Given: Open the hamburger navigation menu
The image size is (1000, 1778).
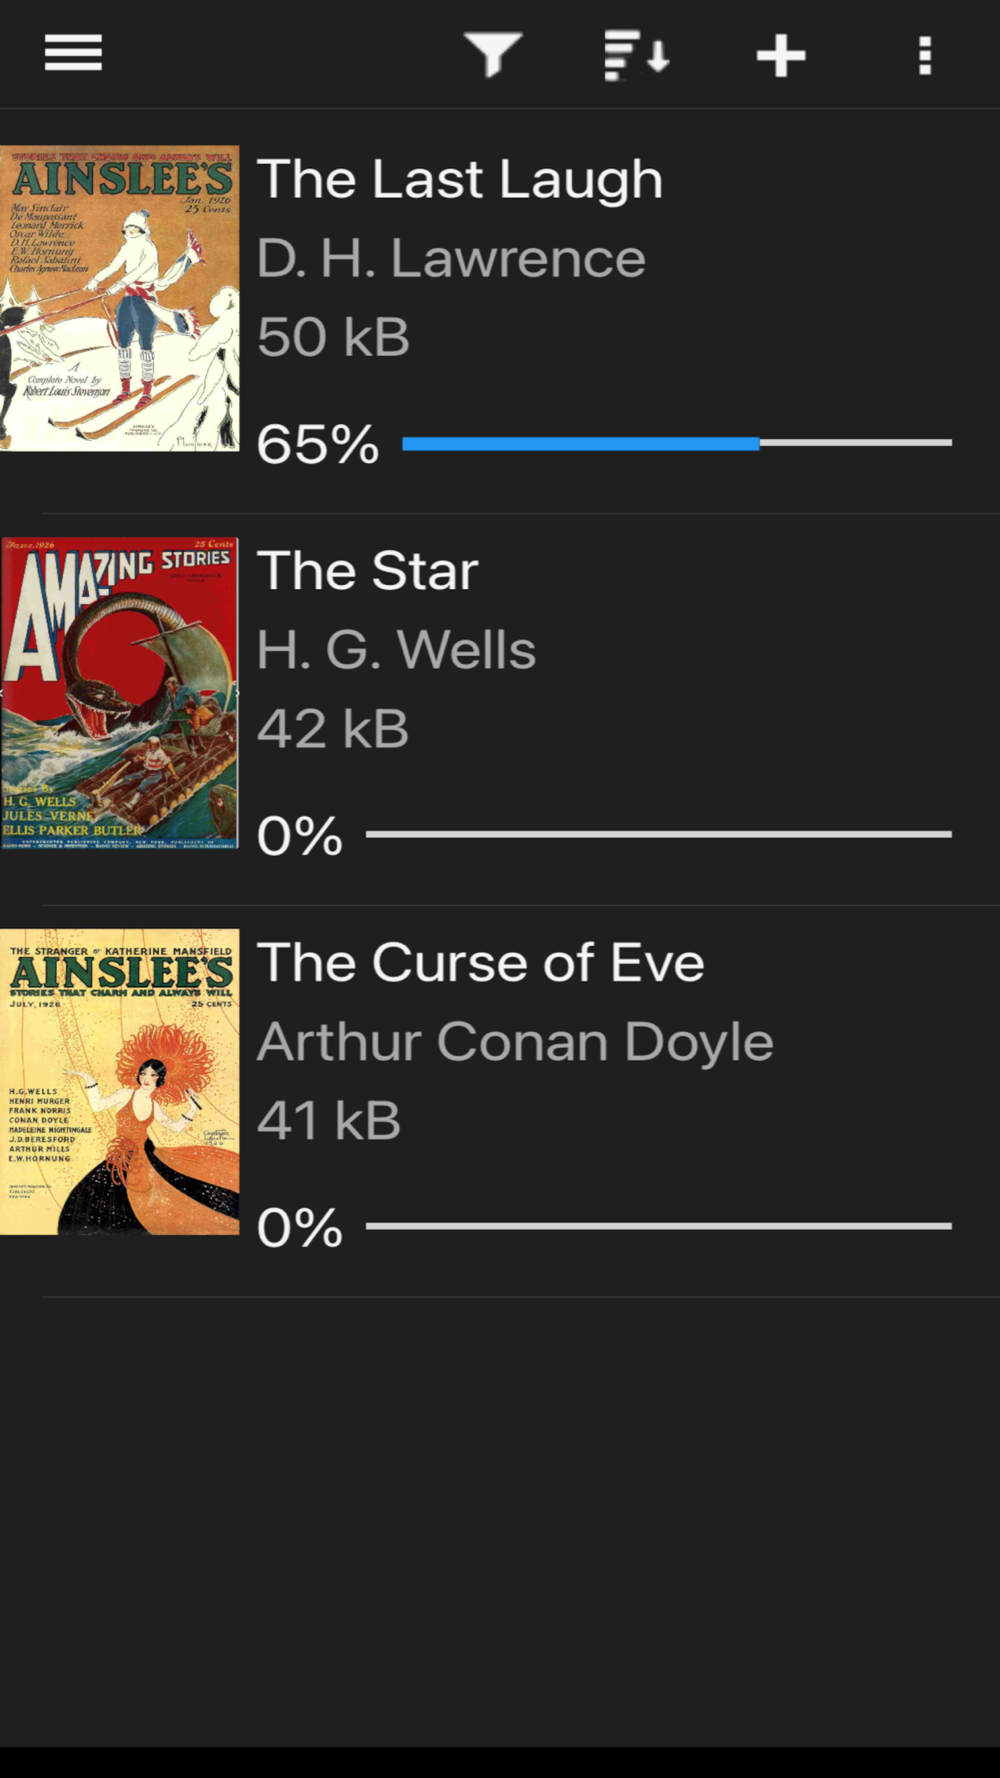Looking at the screenshot, I should pyautogui.click(x=73, y=53).
